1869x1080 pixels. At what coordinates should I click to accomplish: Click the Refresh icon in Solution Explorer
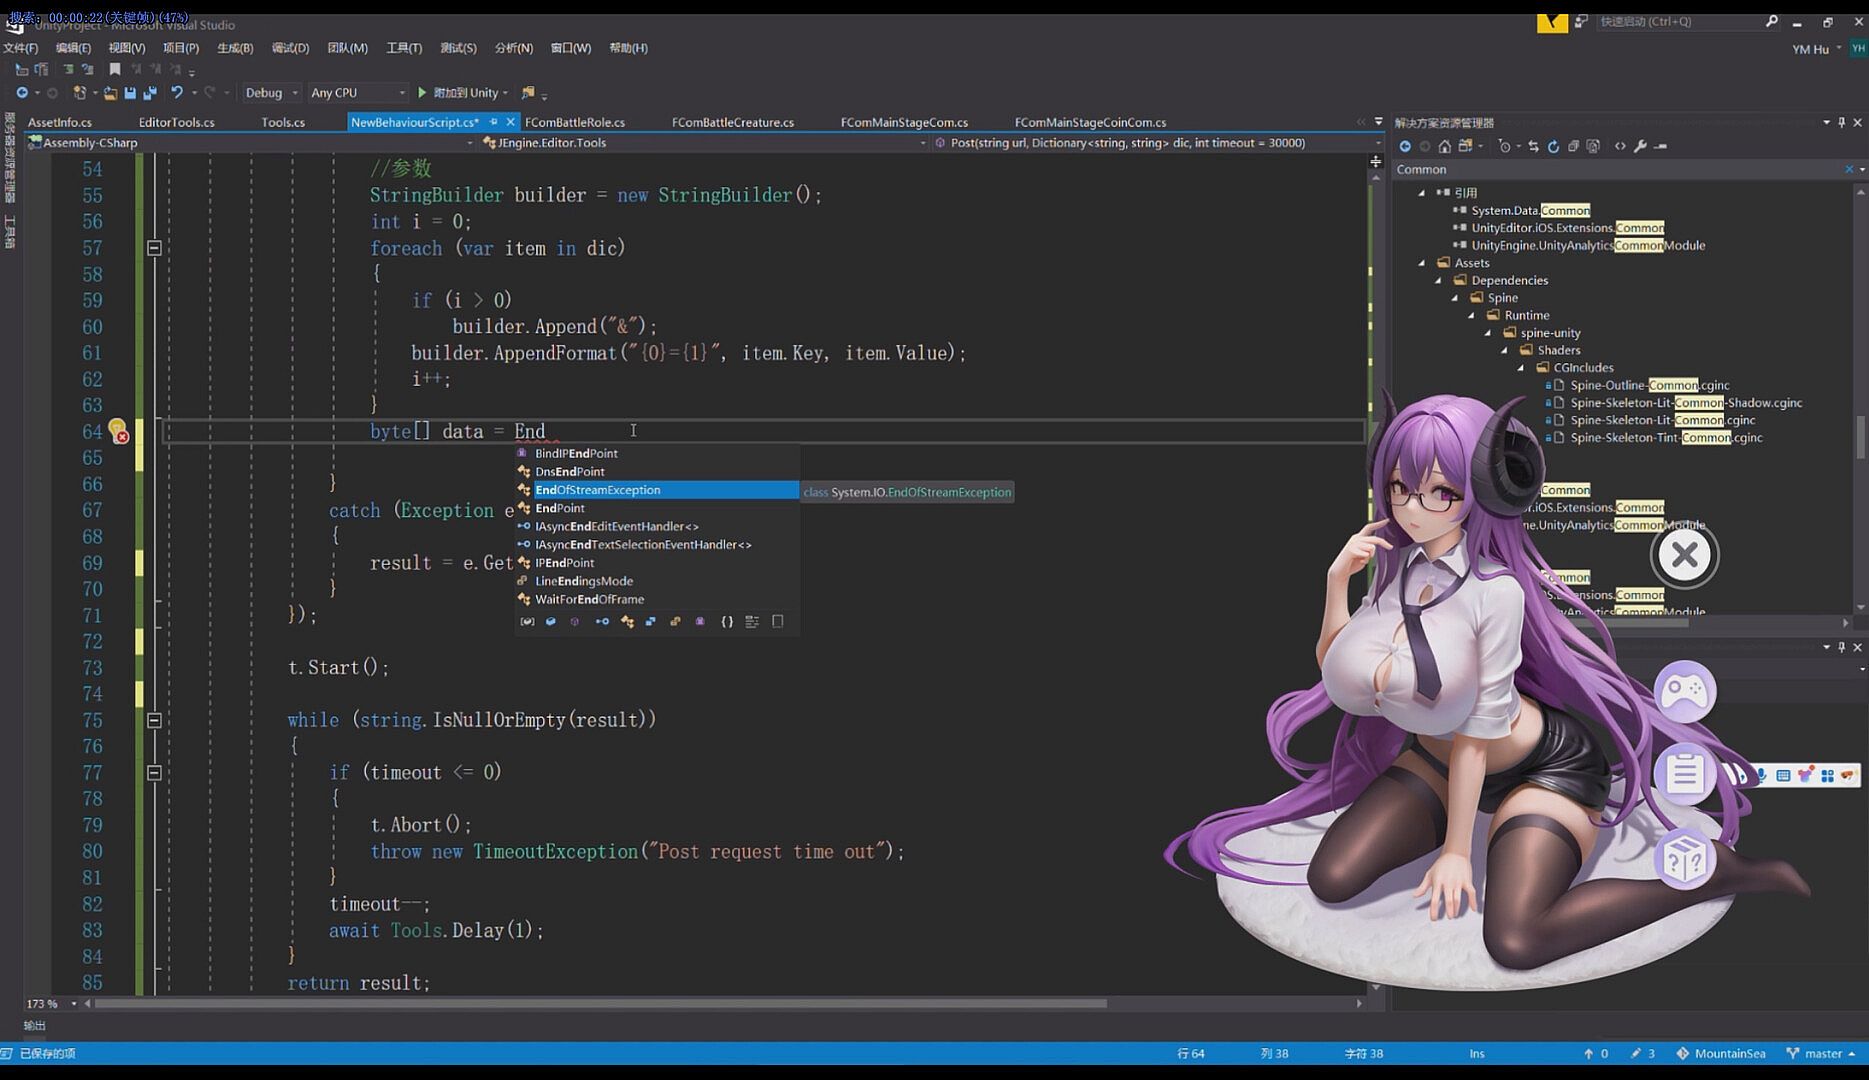click(x=1553, y=146)
